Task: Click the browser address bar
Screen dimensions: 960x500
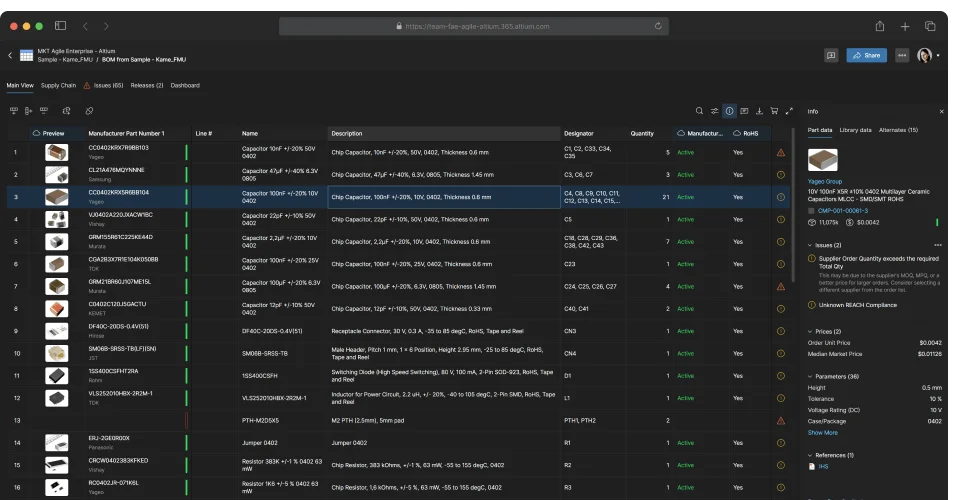Action: click(473, 26)
